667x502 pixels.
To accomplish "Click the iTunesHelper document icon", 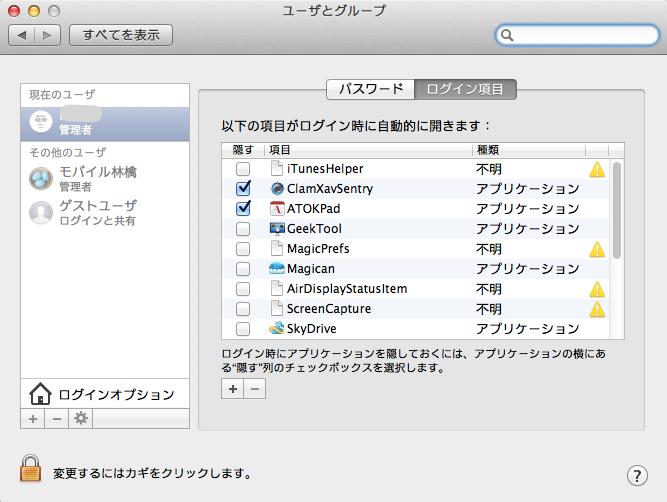I will pyautogui.click(x=277, y=168).
